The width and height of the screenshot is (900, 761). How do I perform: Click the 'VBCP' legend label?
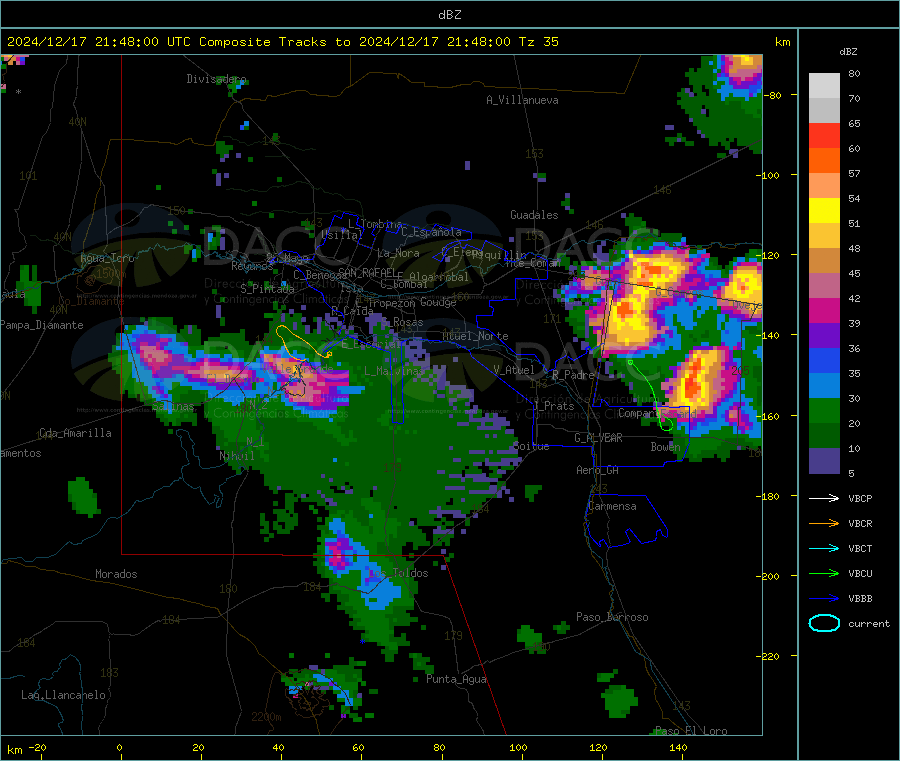[x=860, y=498]
